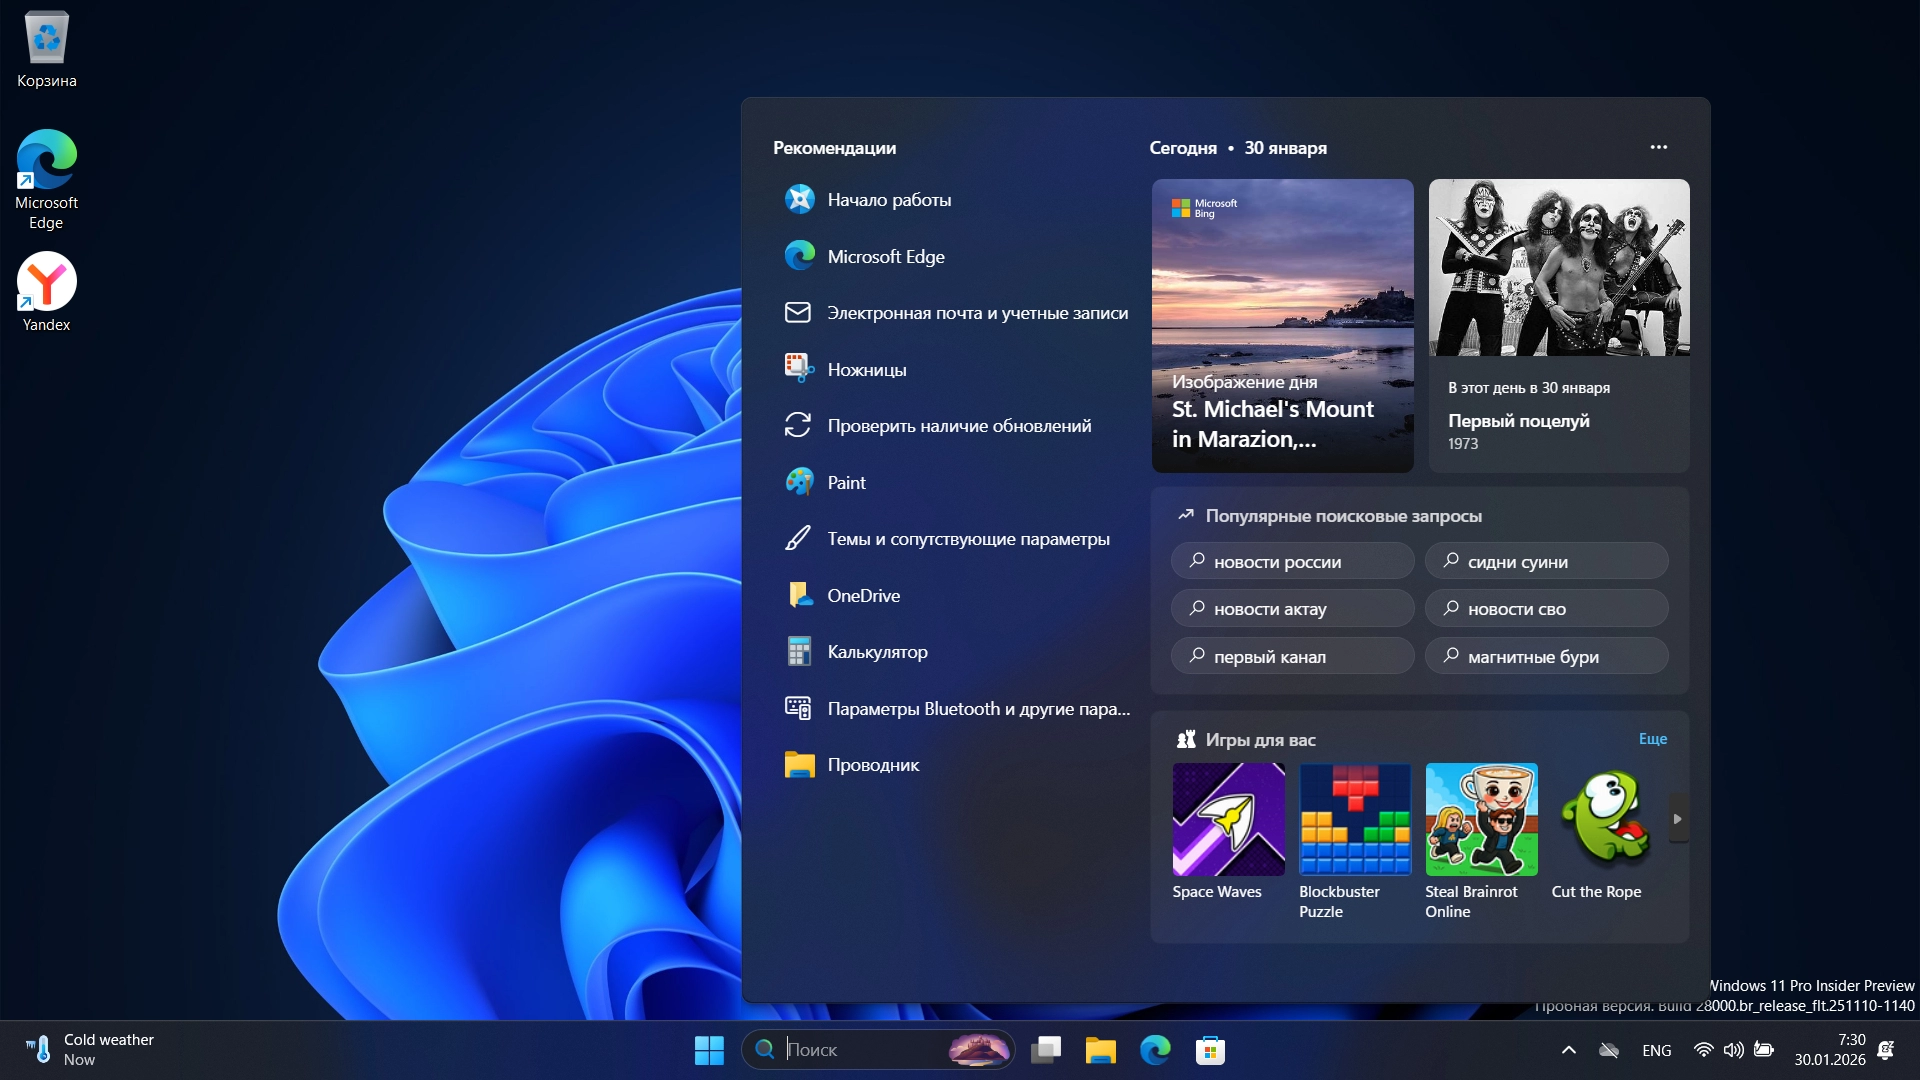Open Space Waves game thumbnail
1920x1080 pixels.
pyautogui.click(x=1228, y=819)
